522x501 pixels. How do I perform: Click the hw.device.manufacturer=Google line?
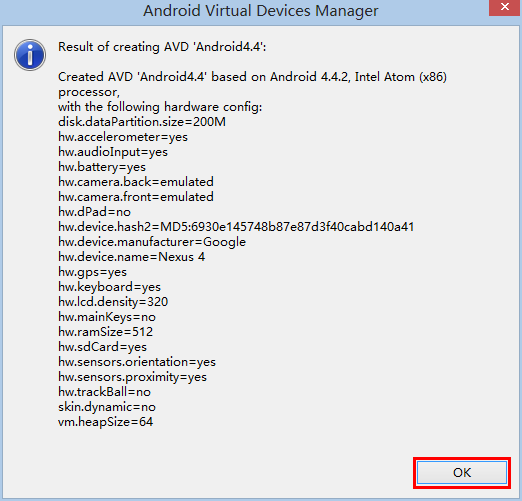pos(152,242)
